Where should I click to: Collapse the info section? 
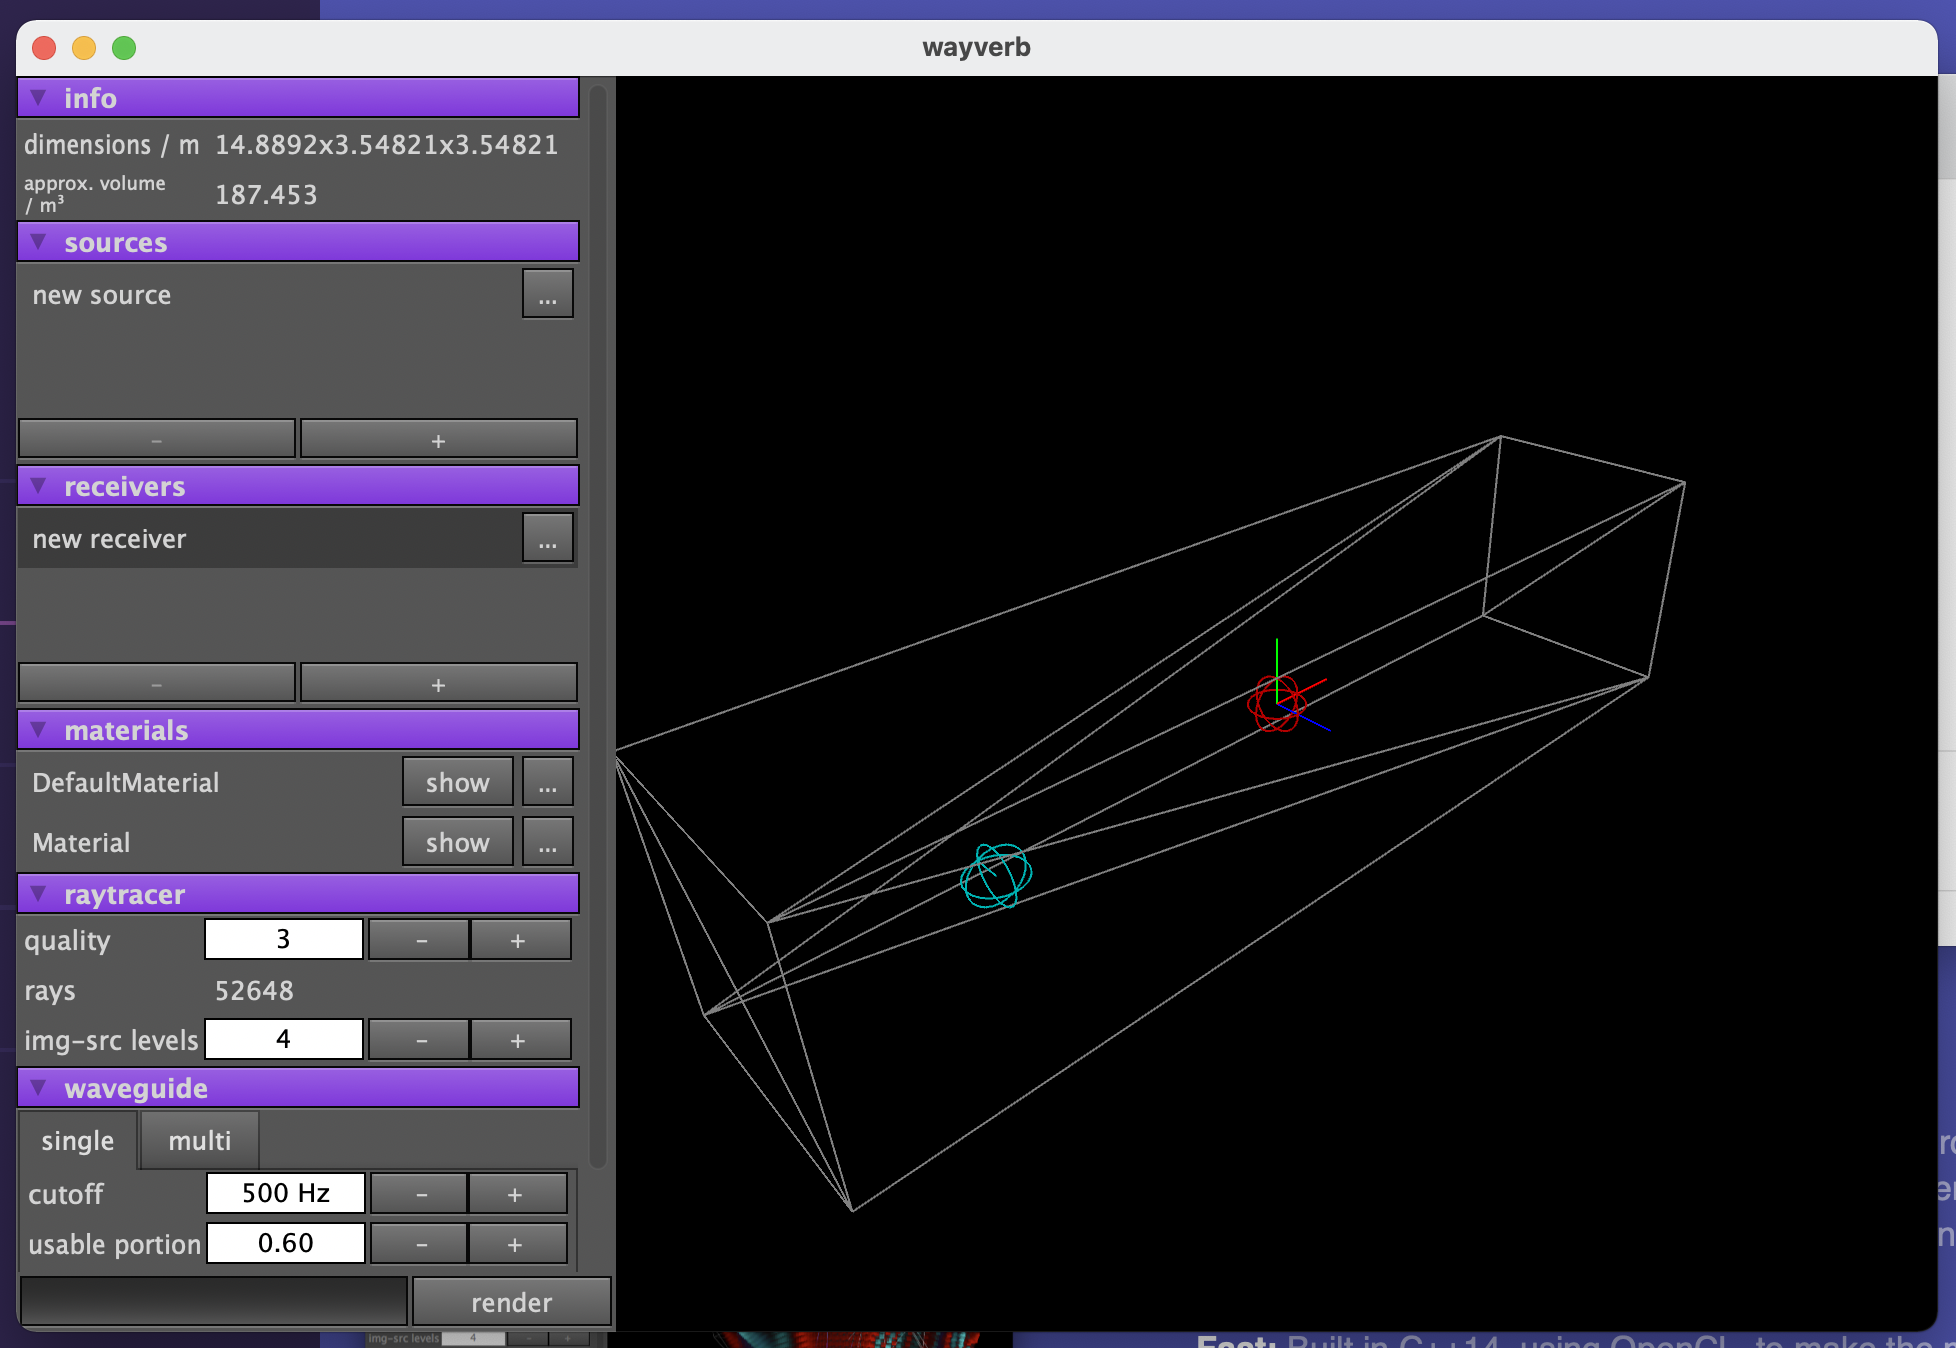[39, 98]
